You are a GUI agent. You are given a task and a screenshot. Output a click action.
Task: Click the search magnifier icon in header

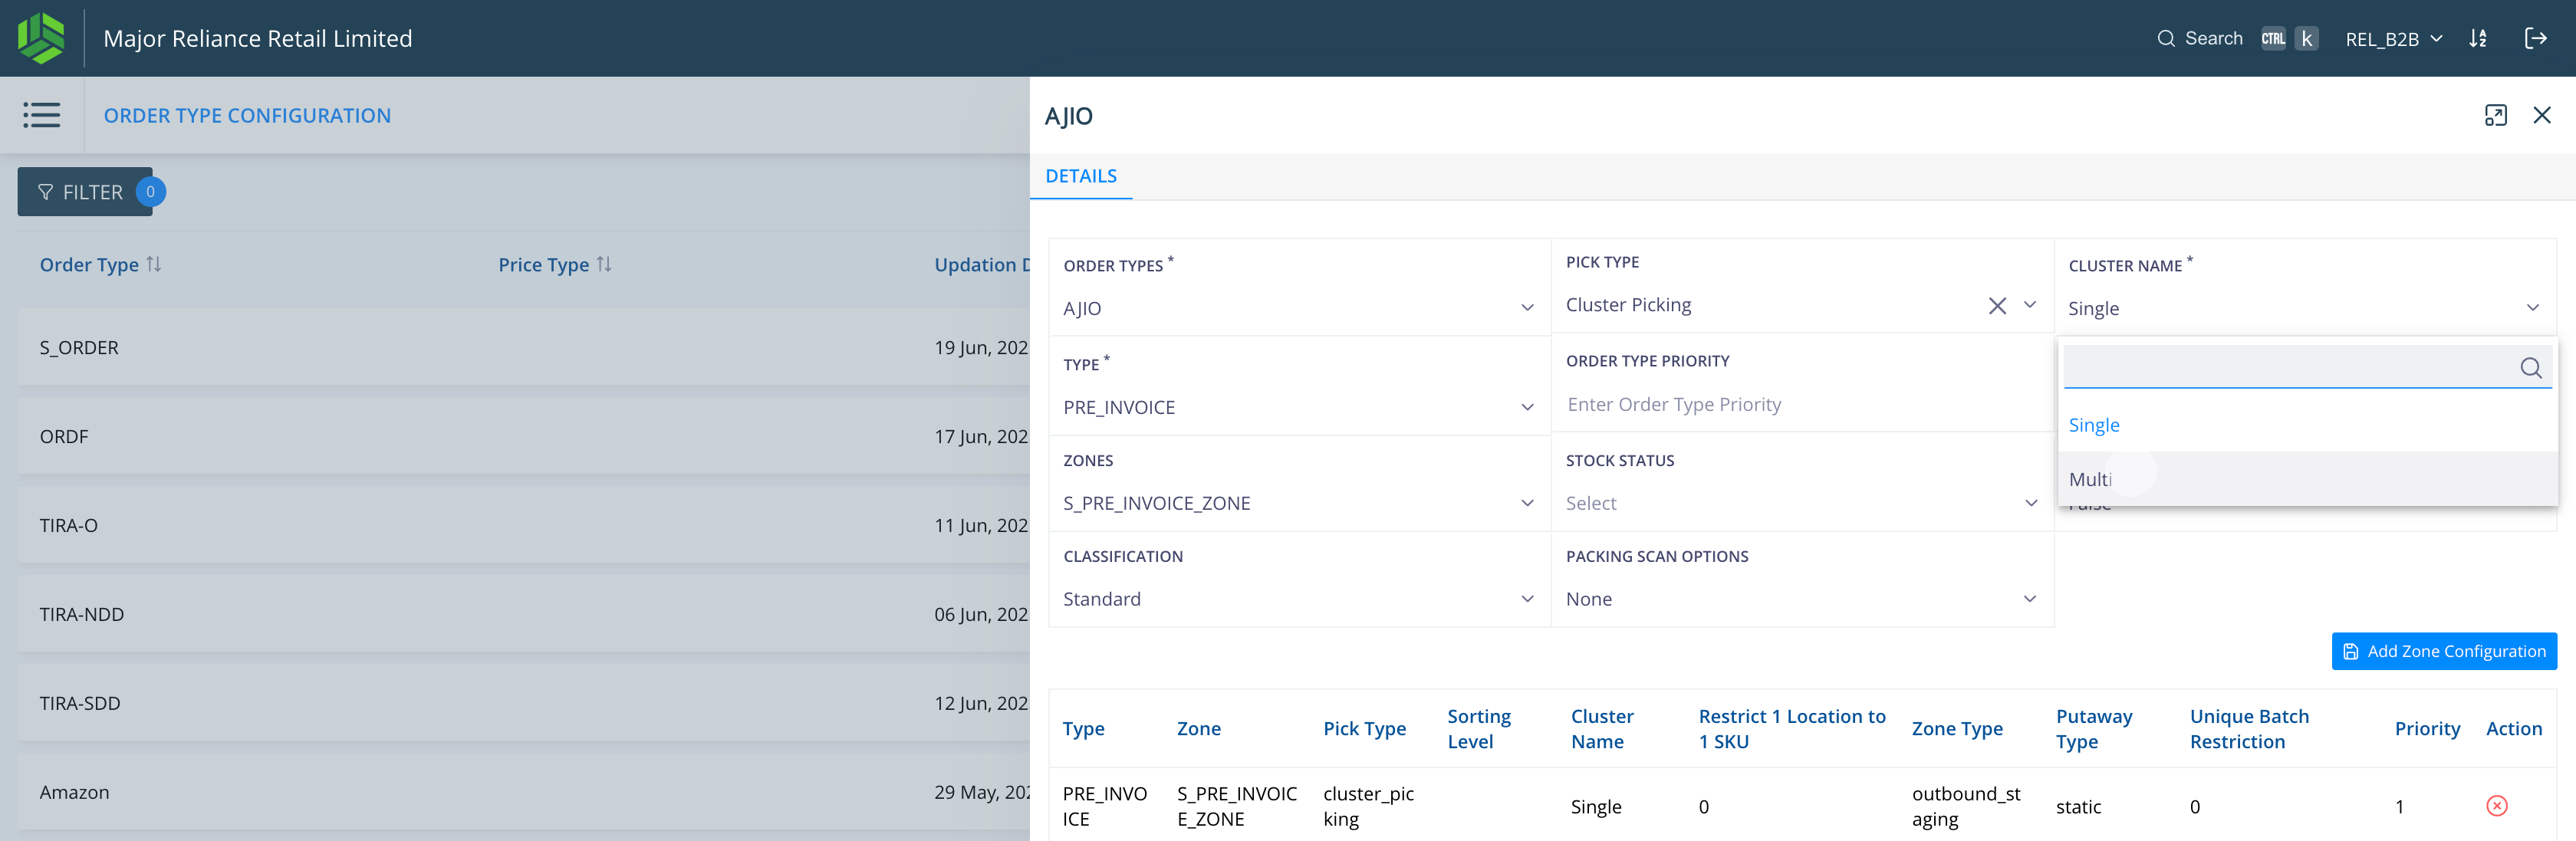pos(2165,39)
